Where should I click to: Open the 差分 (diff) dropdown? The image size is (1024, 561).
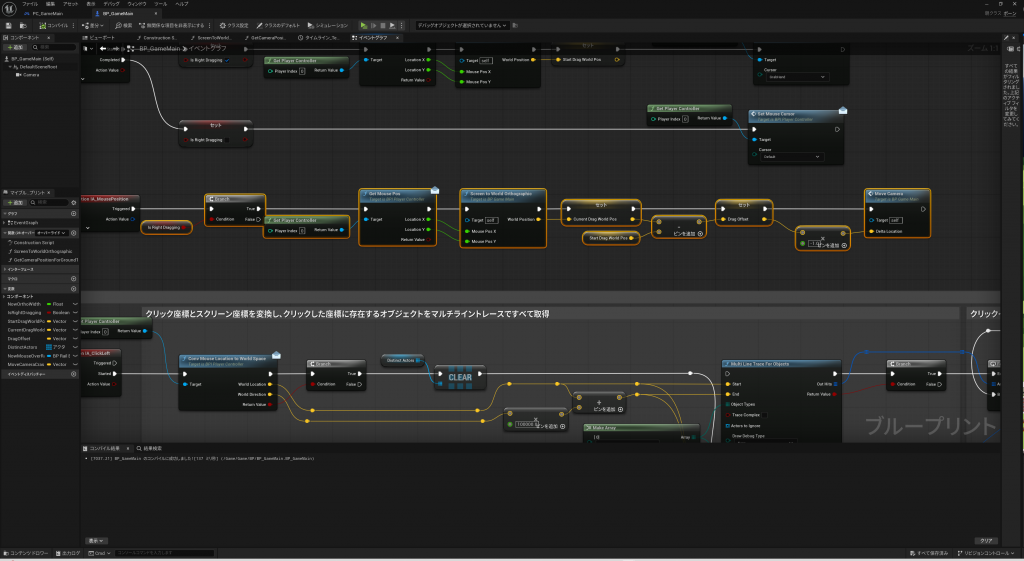[x=93, y=25]
